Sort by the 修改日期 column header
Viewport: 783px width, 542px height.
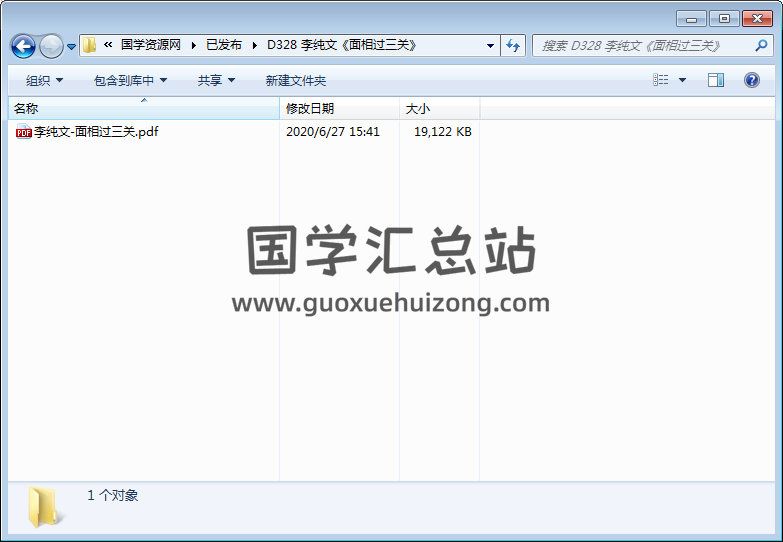click(340, 108)
